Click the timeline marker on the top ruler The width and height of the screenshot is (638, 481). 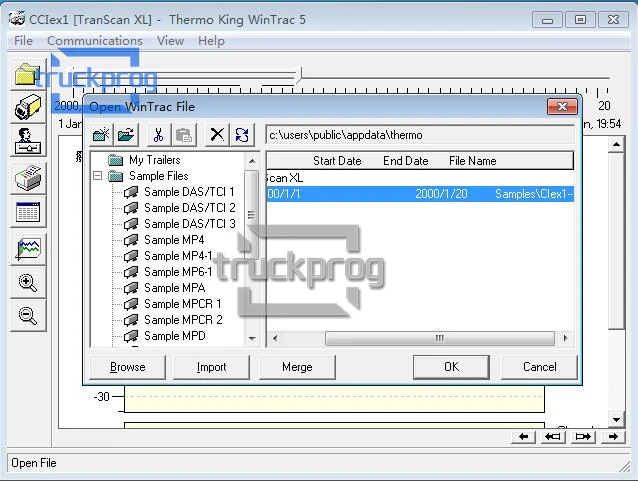300,74
